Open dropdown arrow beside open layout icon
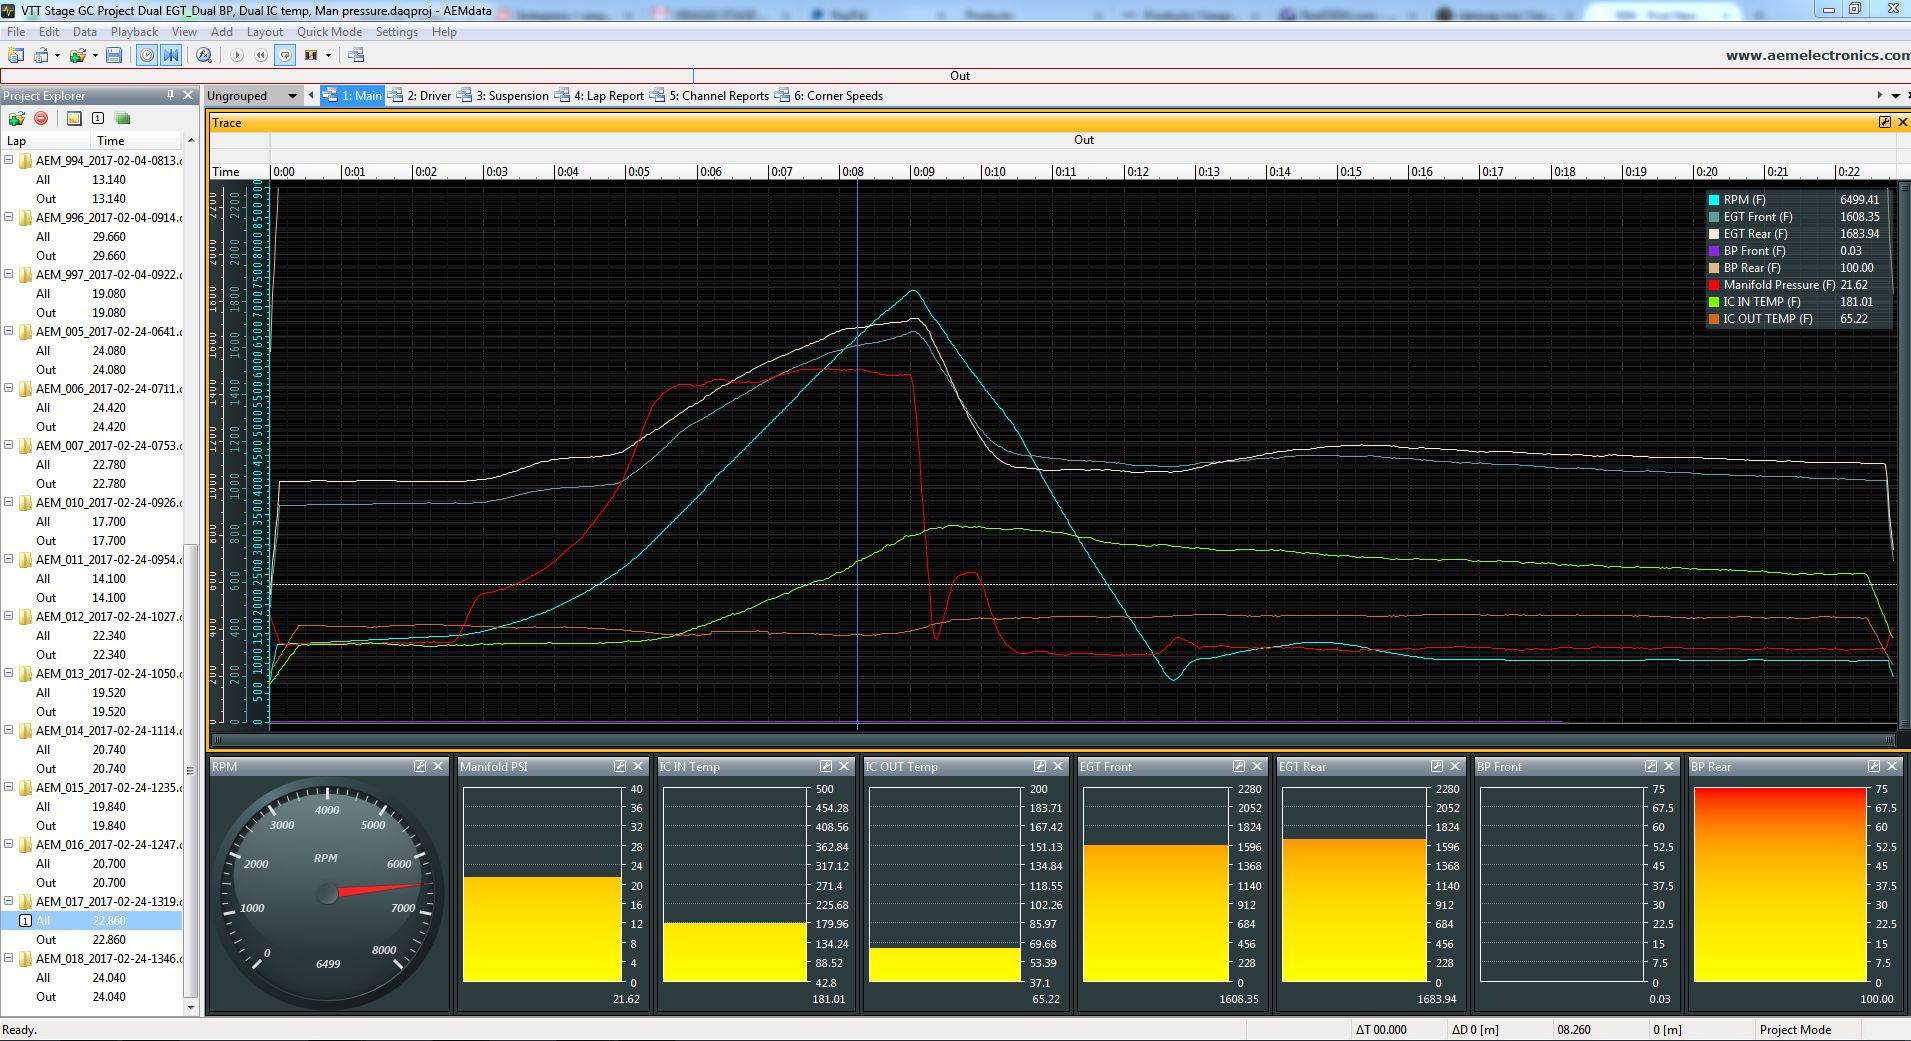Viewport: 1911px width, 1041px height. tap(57, 56)
